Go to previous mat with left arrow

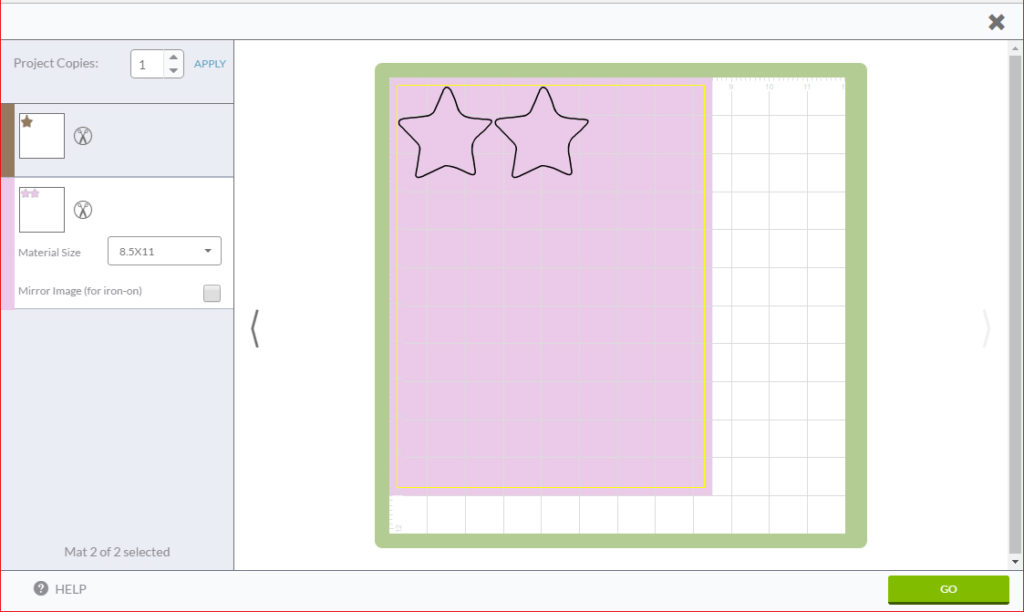[255, 328]
